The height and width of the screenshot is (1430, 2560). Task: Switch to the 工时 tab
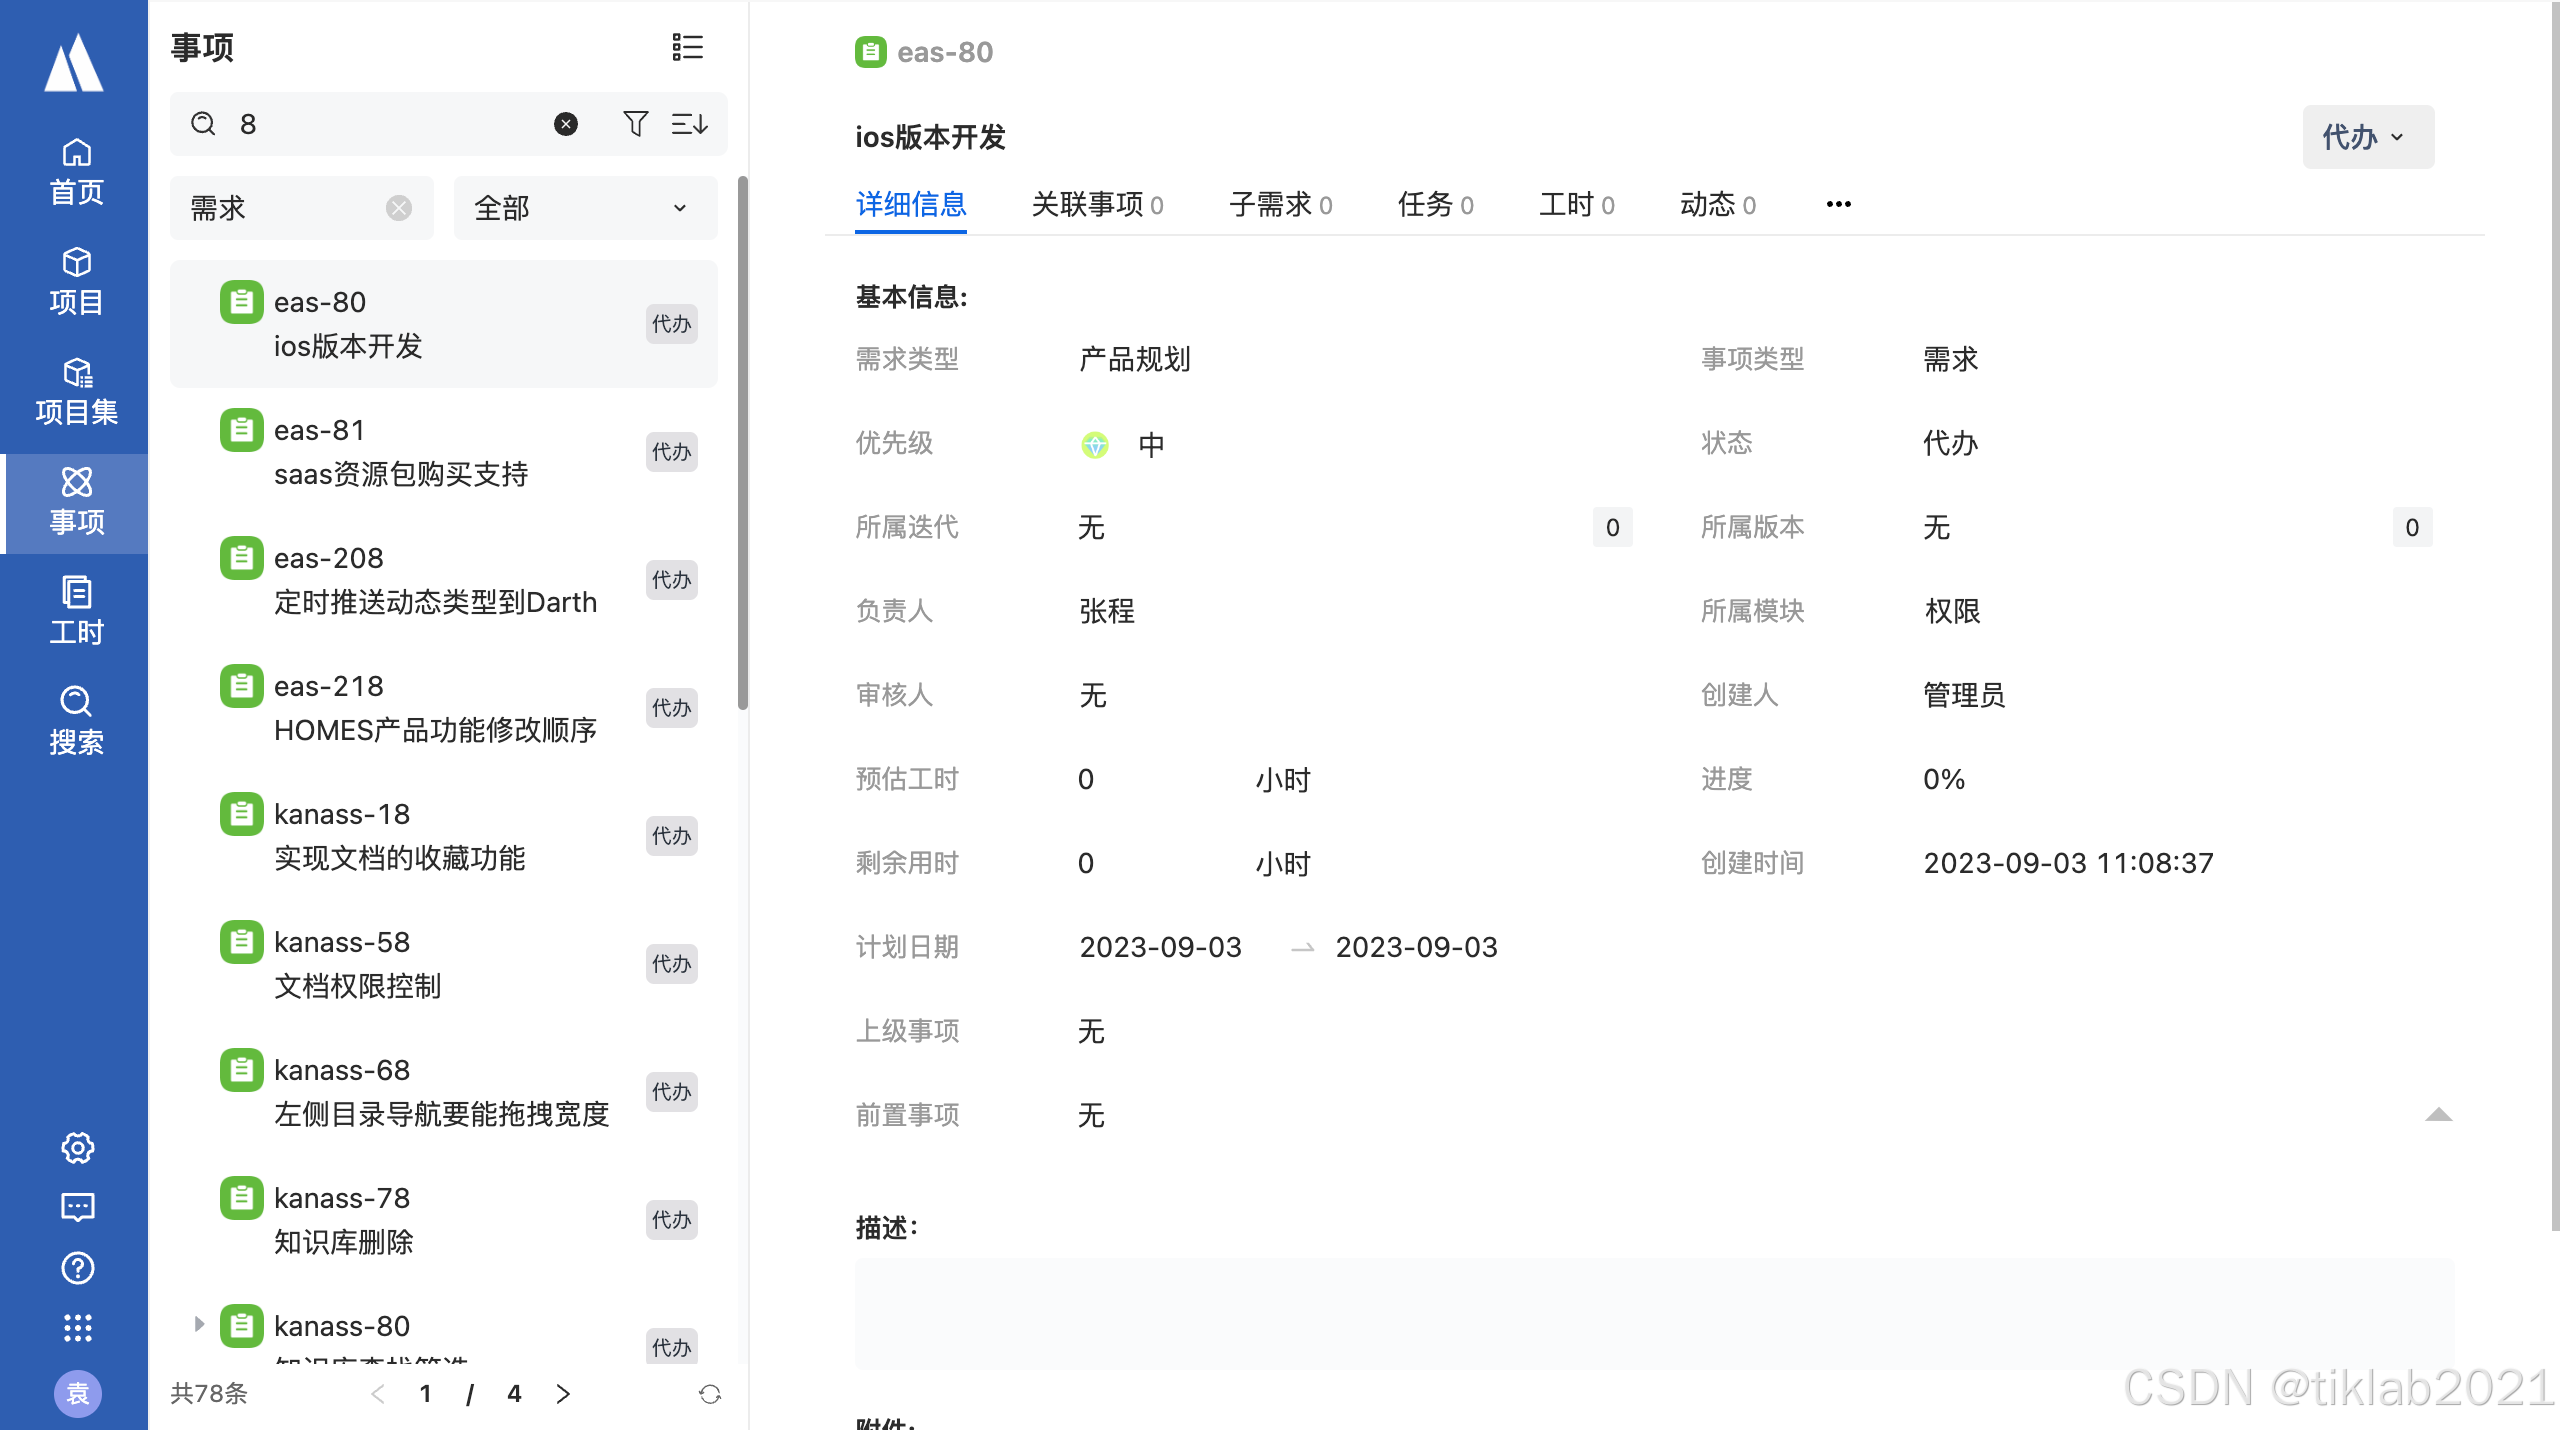(x=1576, y=205)
